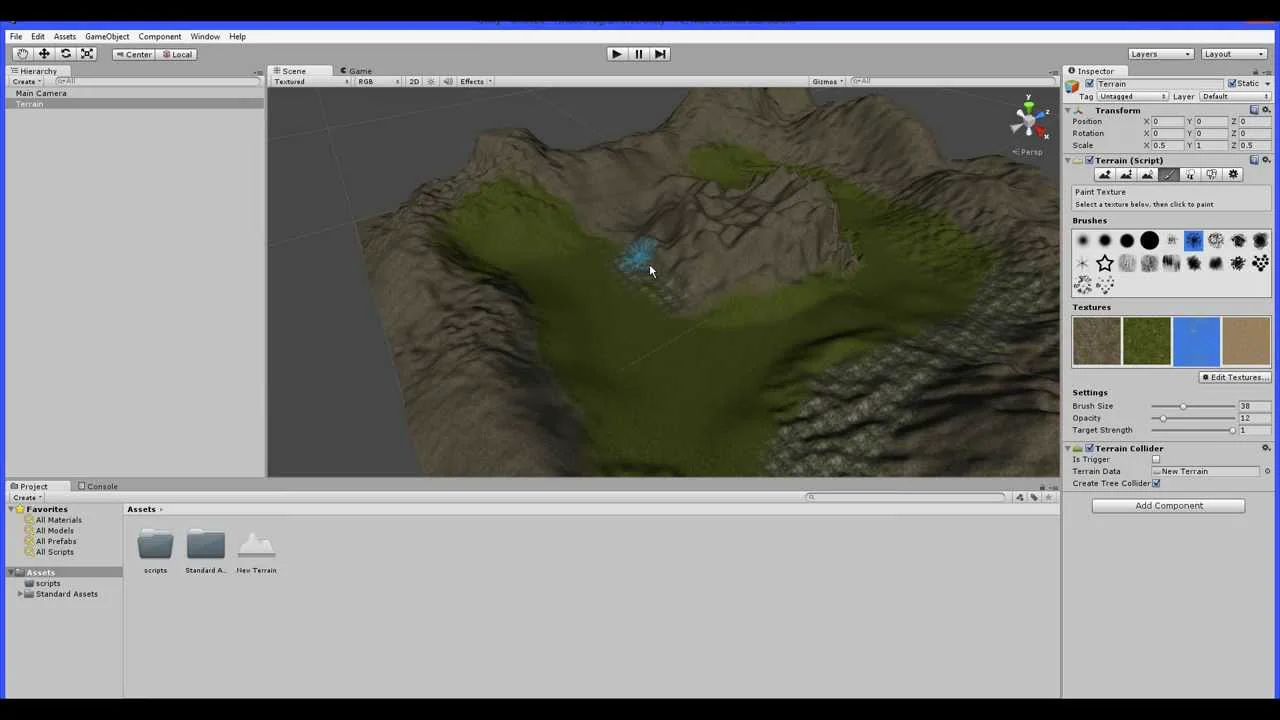Toggle 2D scene view mode
Image resolution: width=1280 pixels, height=720 pixels.
click(414, 81)
